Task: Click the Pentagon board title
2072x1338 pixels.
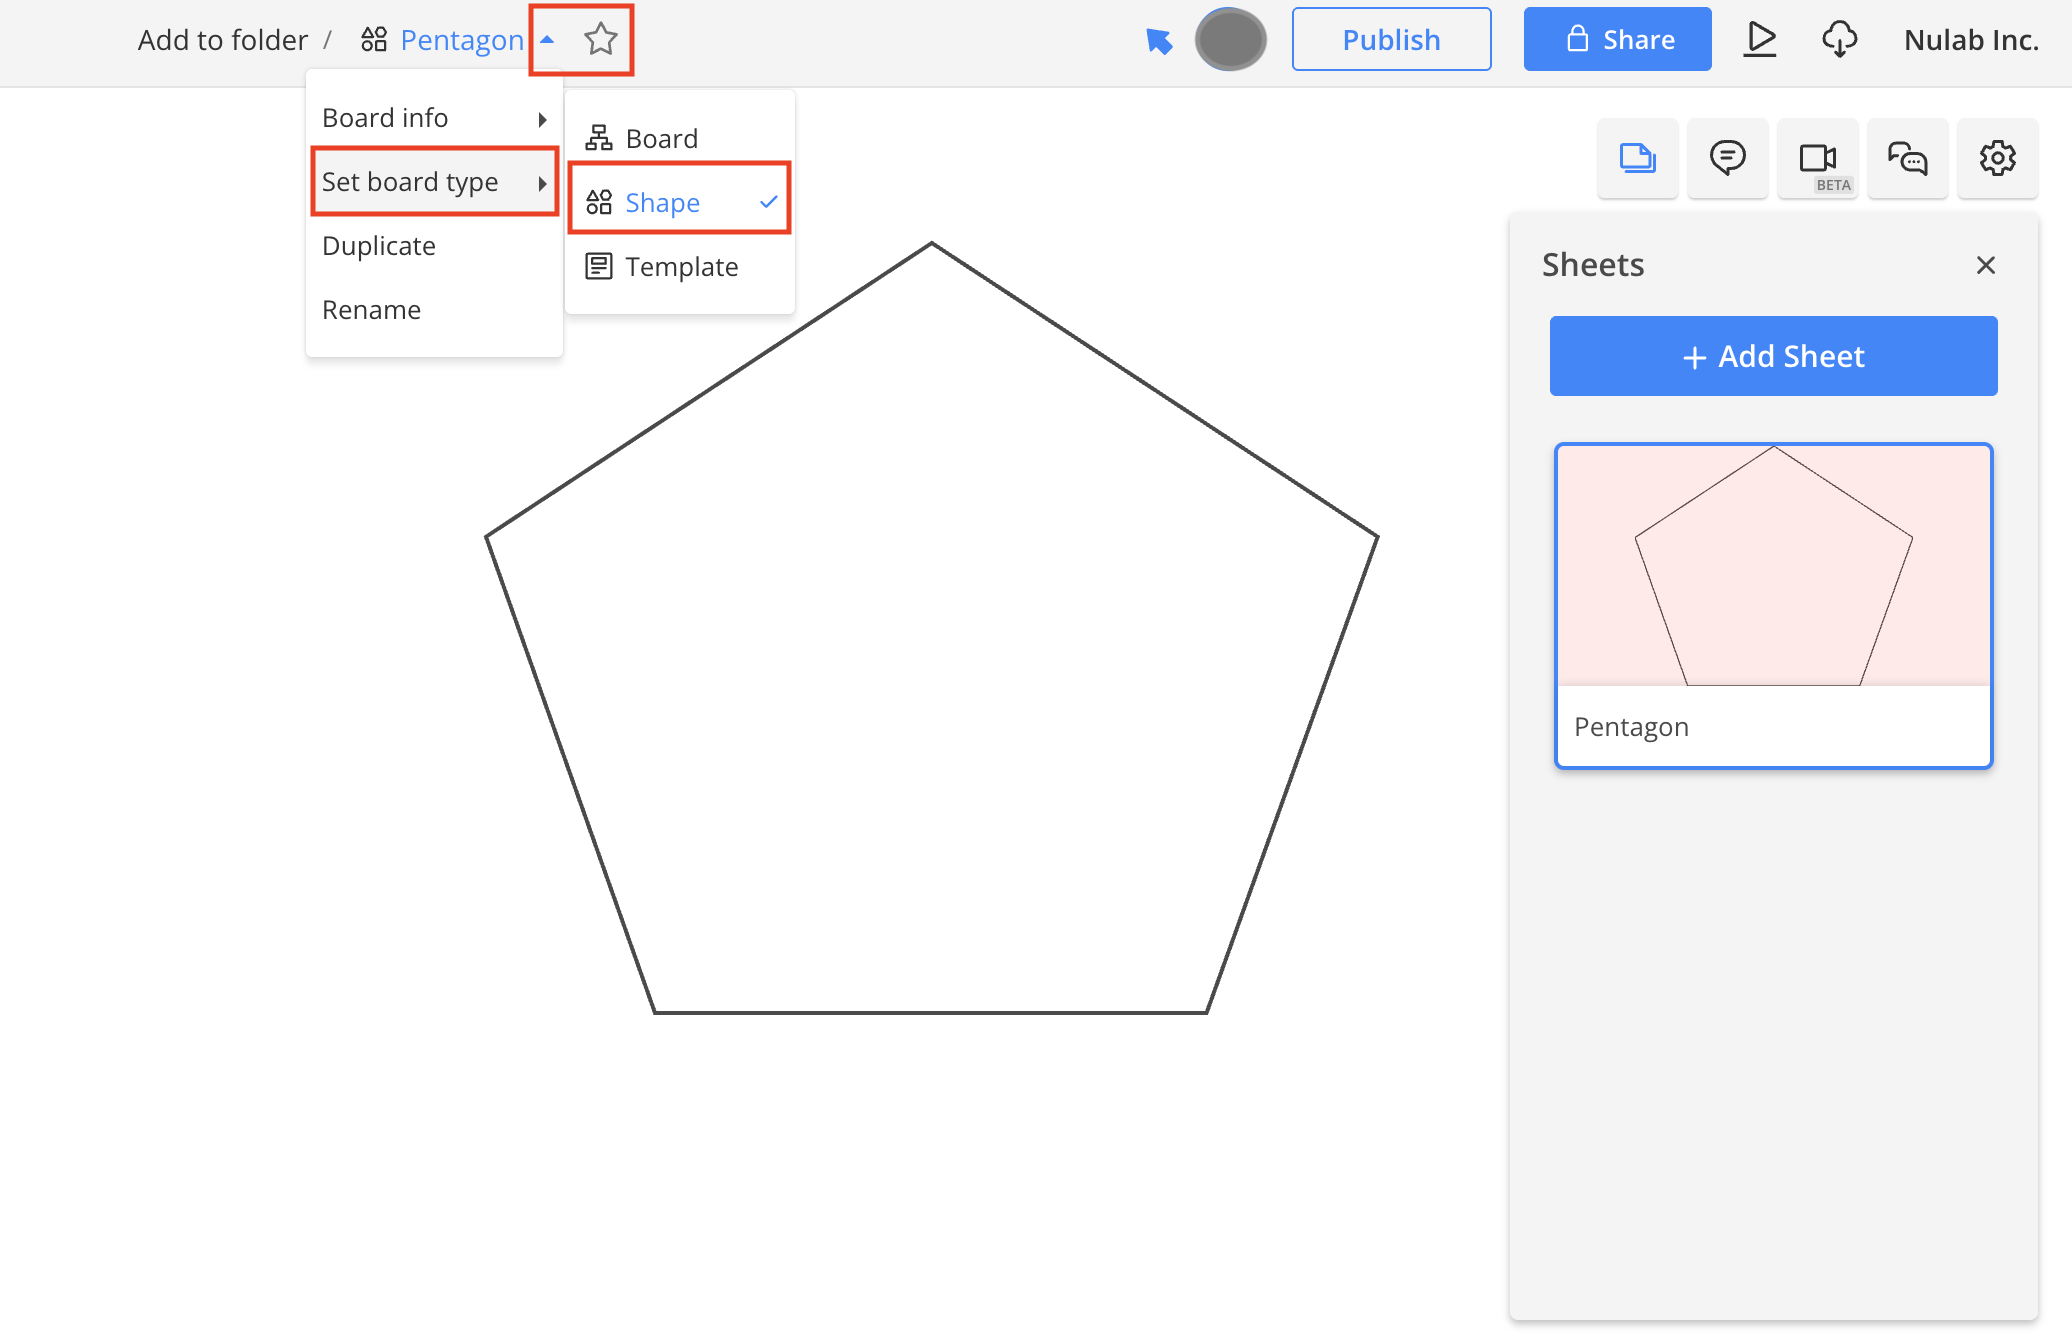Action: (462, 40)
